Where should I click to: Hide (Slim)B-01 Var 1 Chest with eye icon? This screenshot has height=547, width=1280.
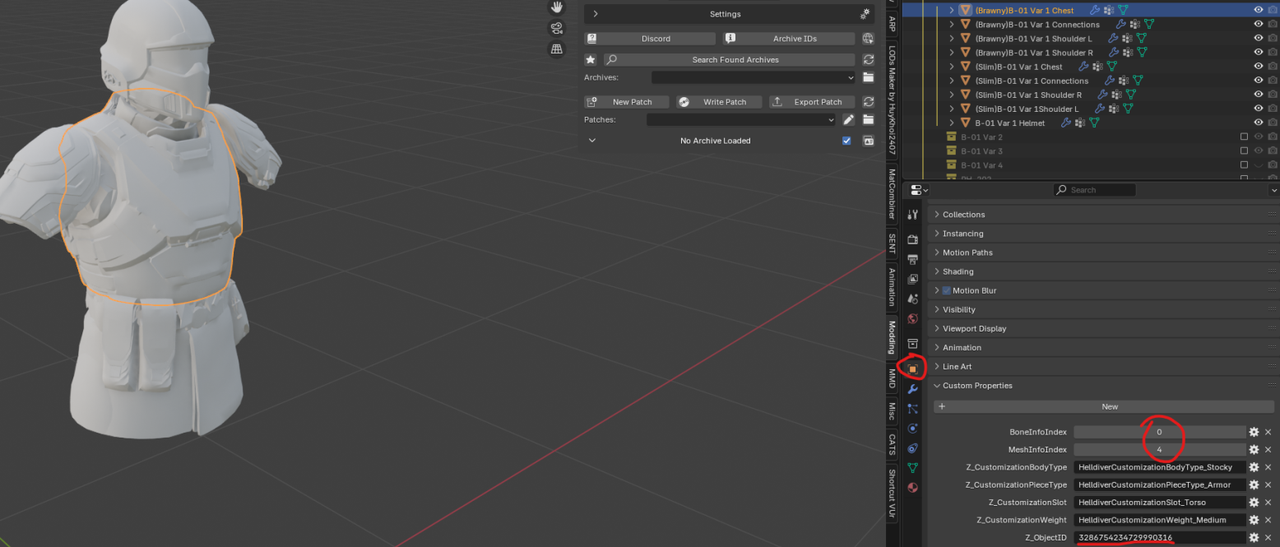(1258, 67)
